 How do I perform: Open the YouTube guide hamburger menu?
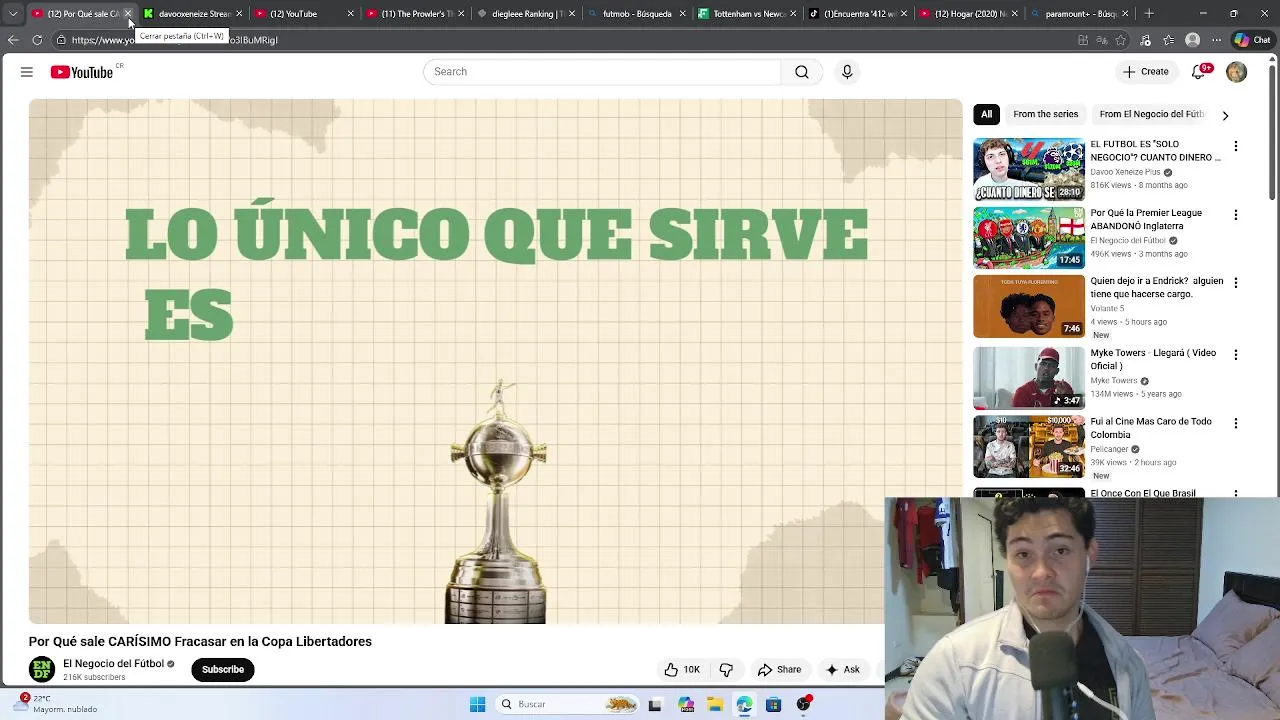coord(27,72)
